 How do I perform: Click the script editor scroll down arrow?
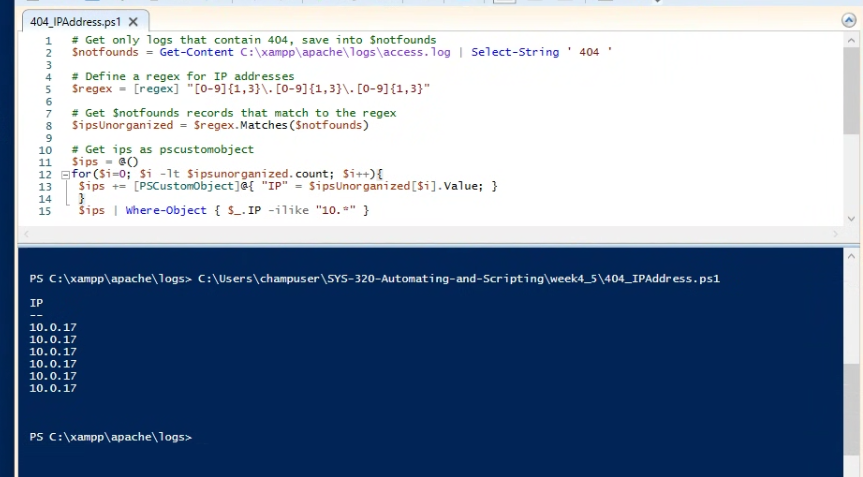click(x=850, y=219)
